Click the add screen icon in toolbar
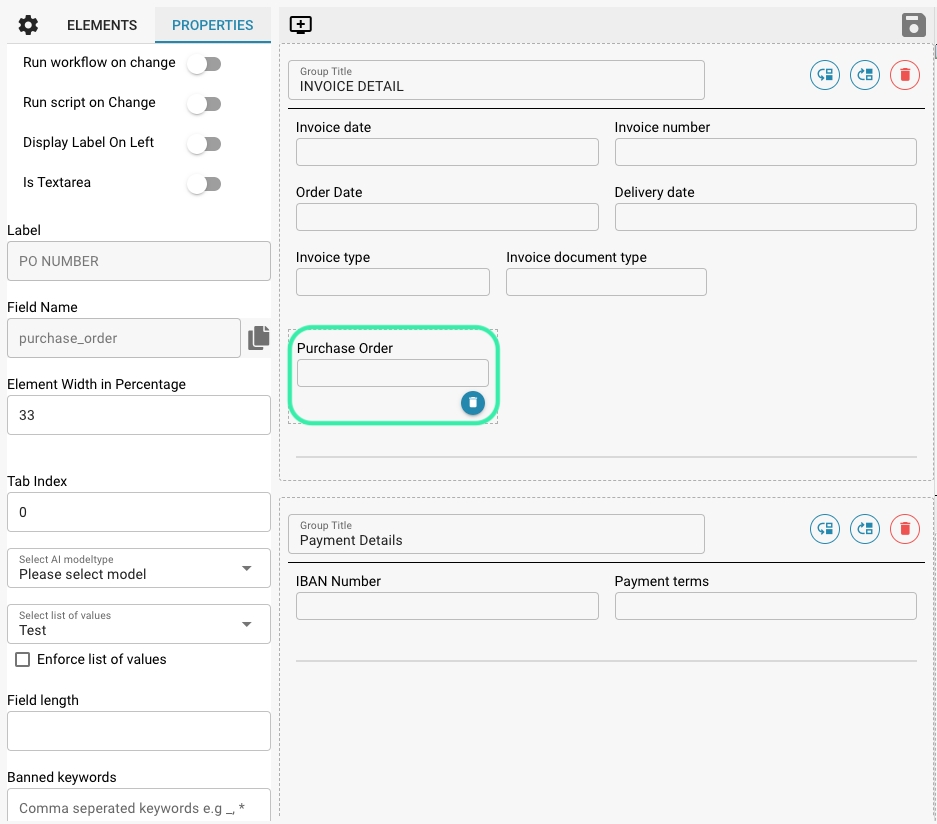The height and width of the screenshot is (824, 937). click(300, 25)
